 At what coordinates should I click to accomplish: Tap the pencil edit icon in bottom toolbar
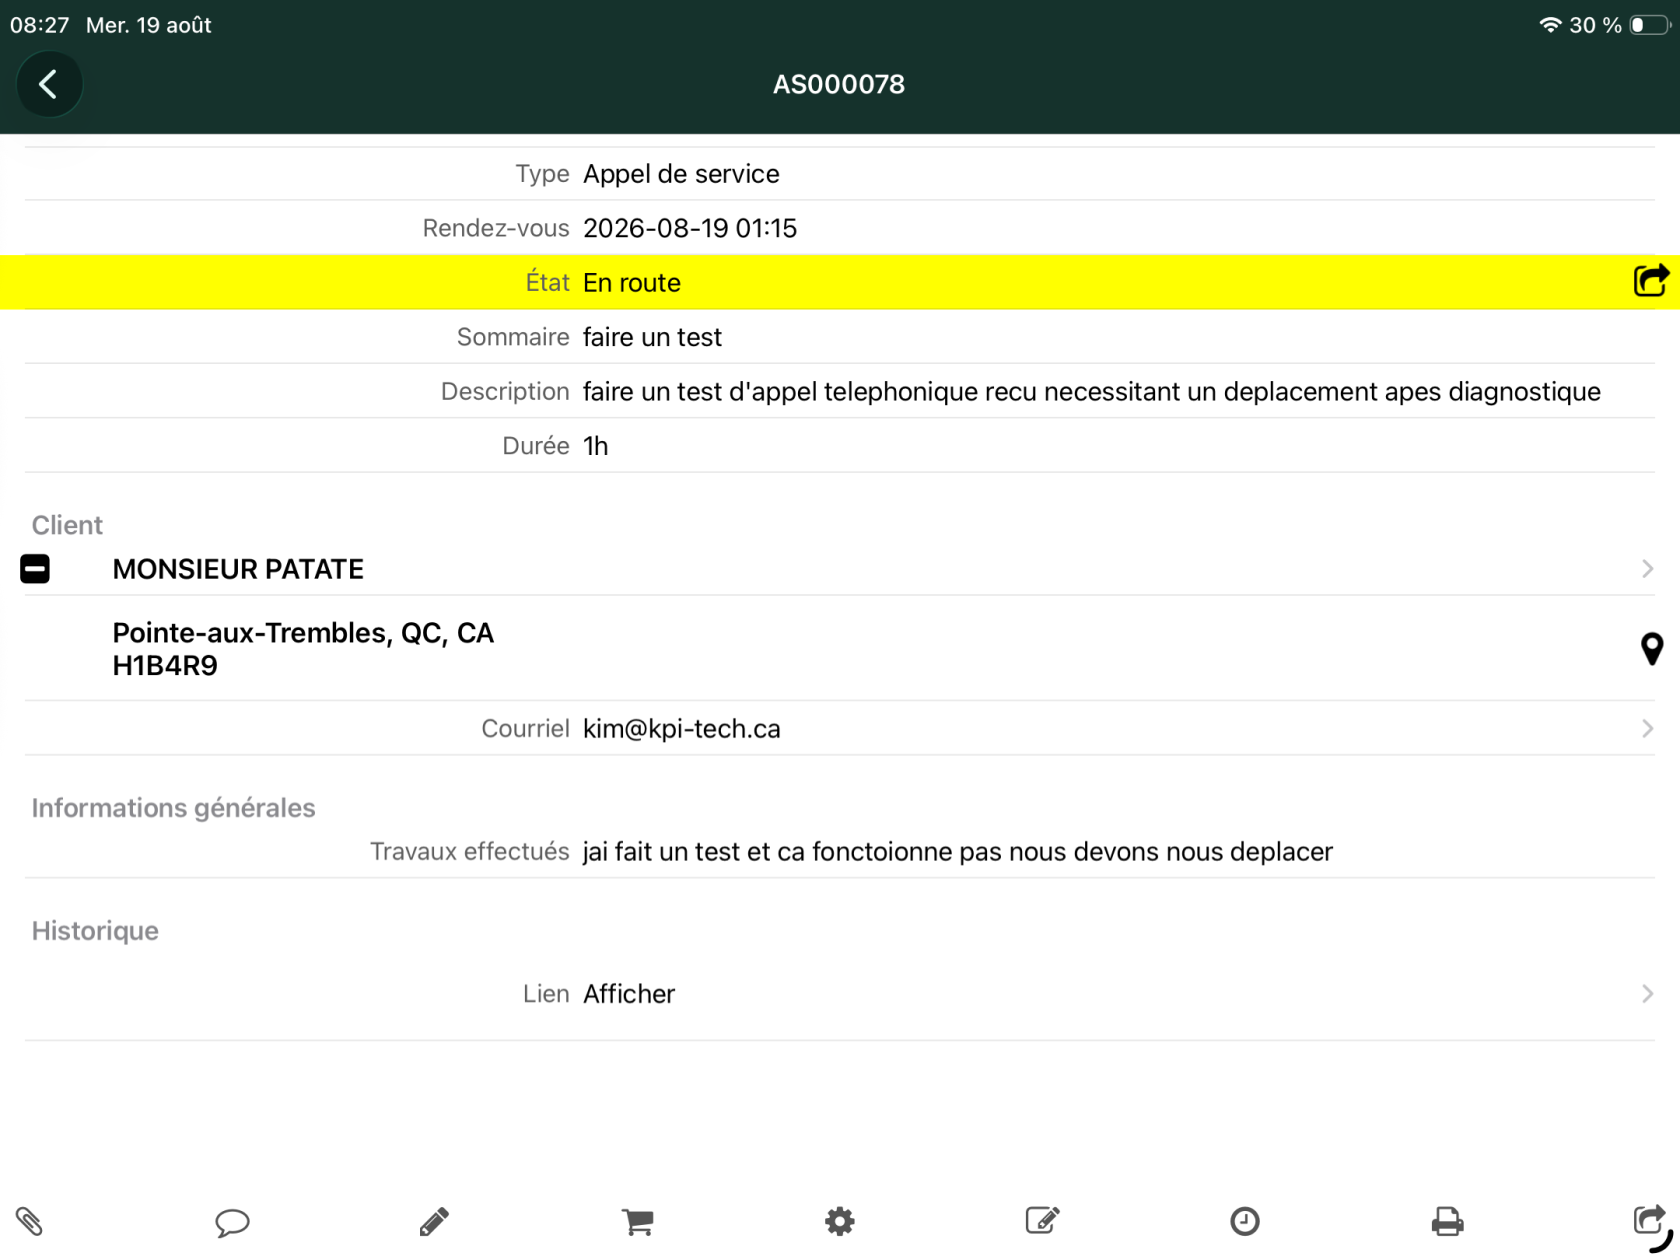click(x=434, y=1221)
